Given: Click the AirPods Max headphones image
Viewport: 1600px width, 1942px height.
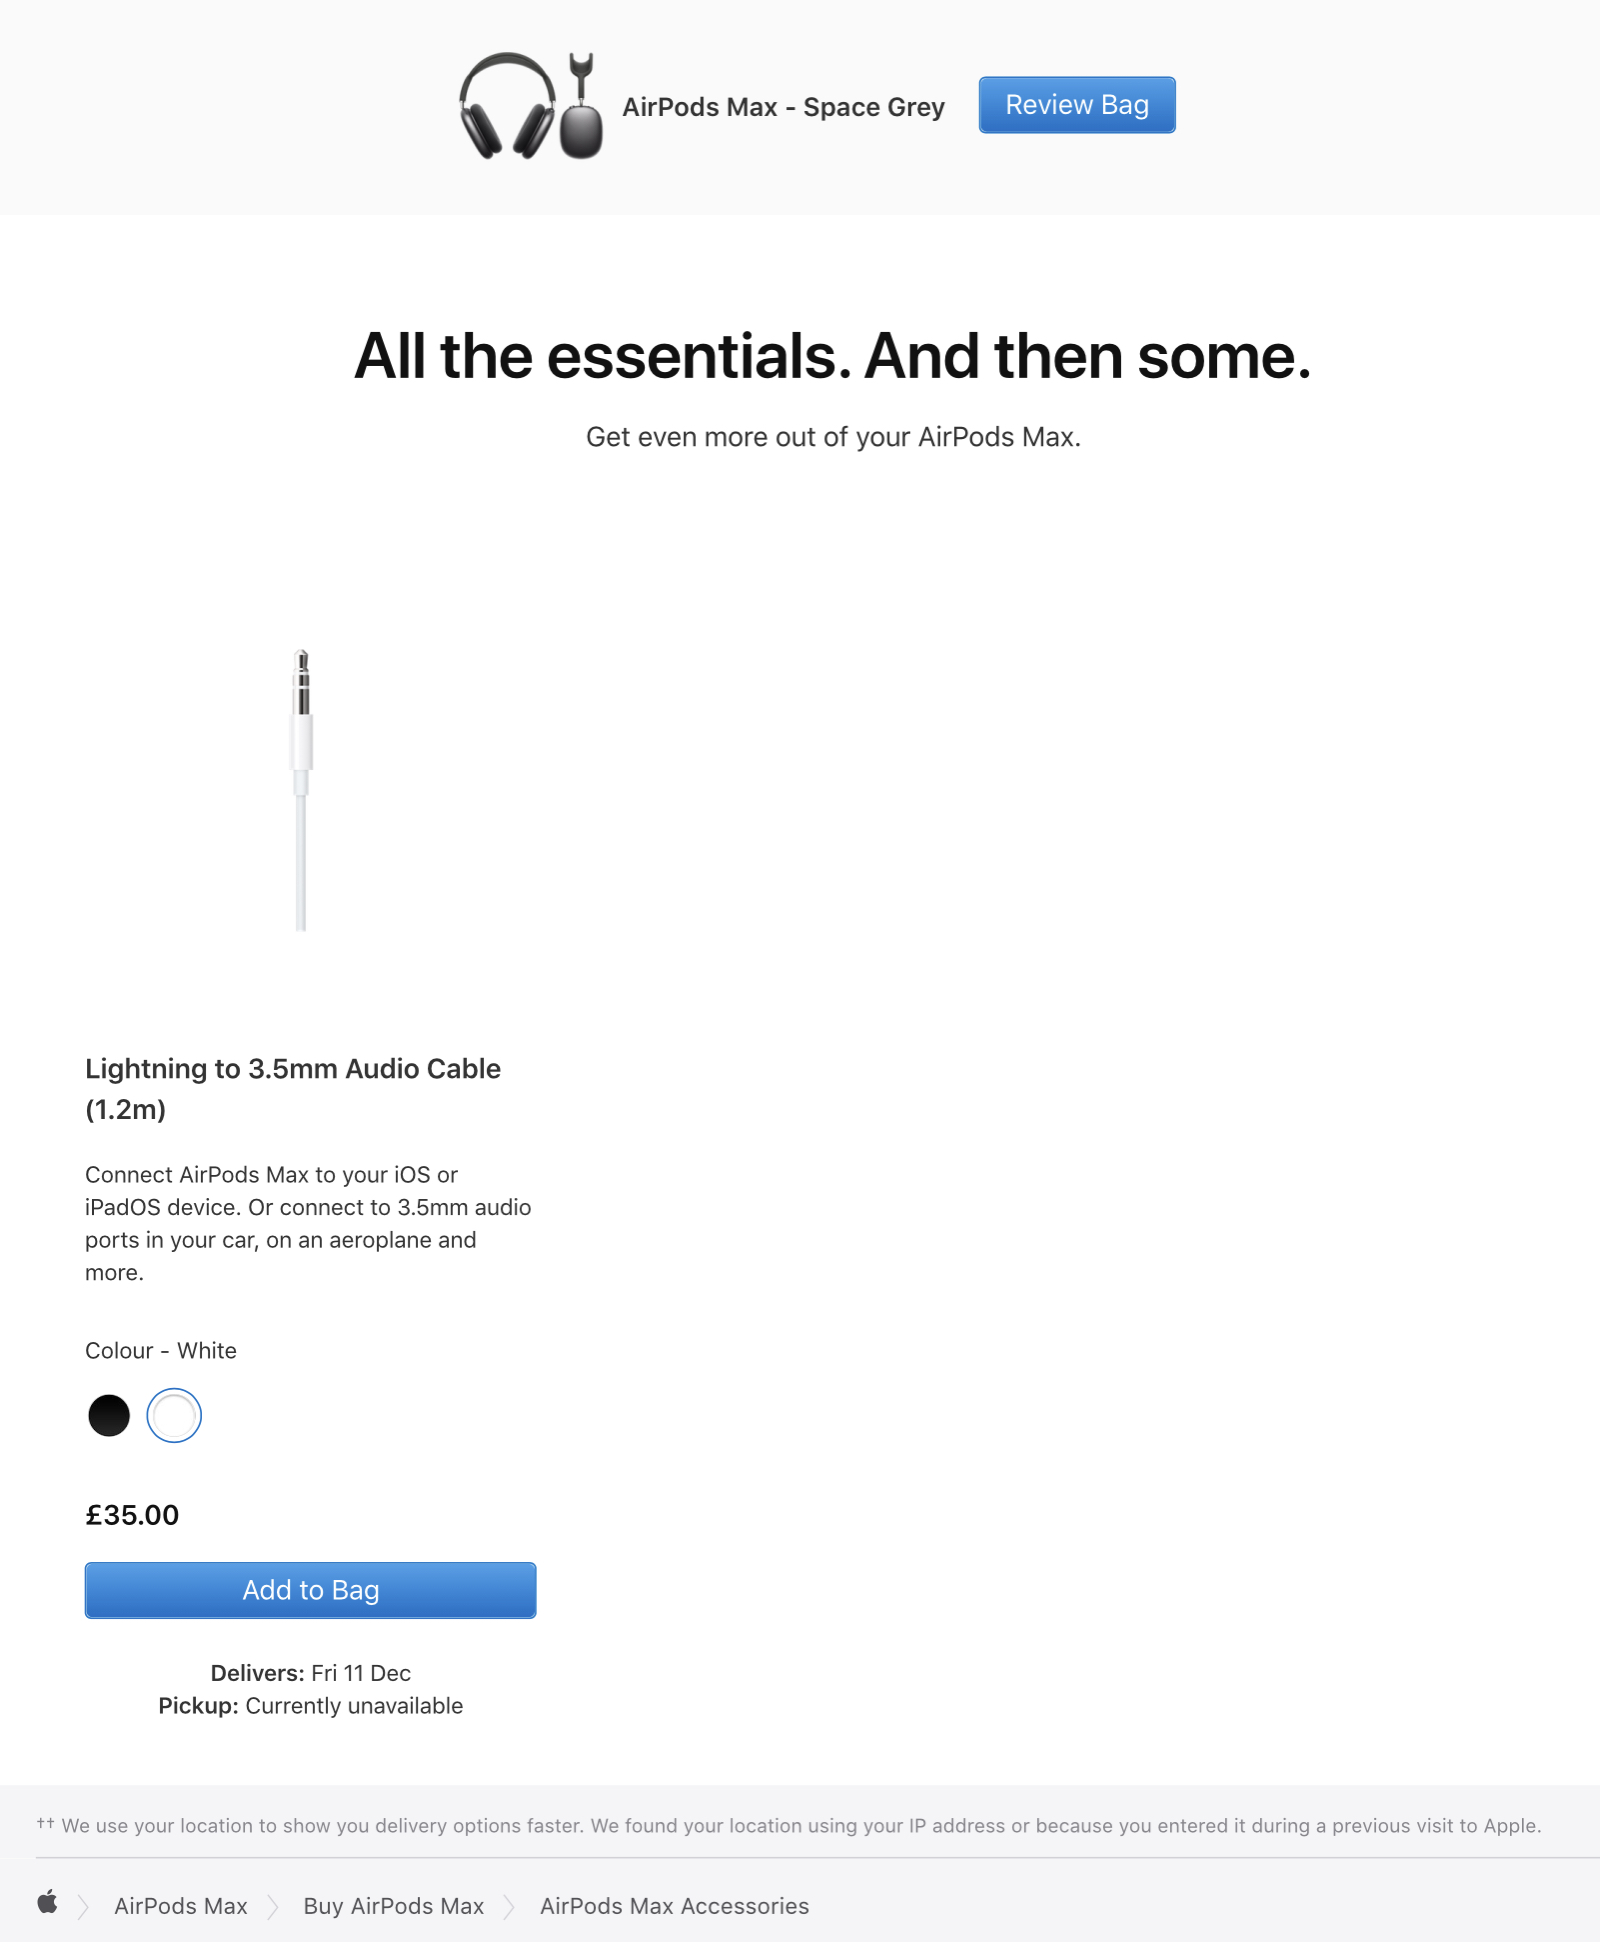Looking at the screenshot, I should click(507, 106).
